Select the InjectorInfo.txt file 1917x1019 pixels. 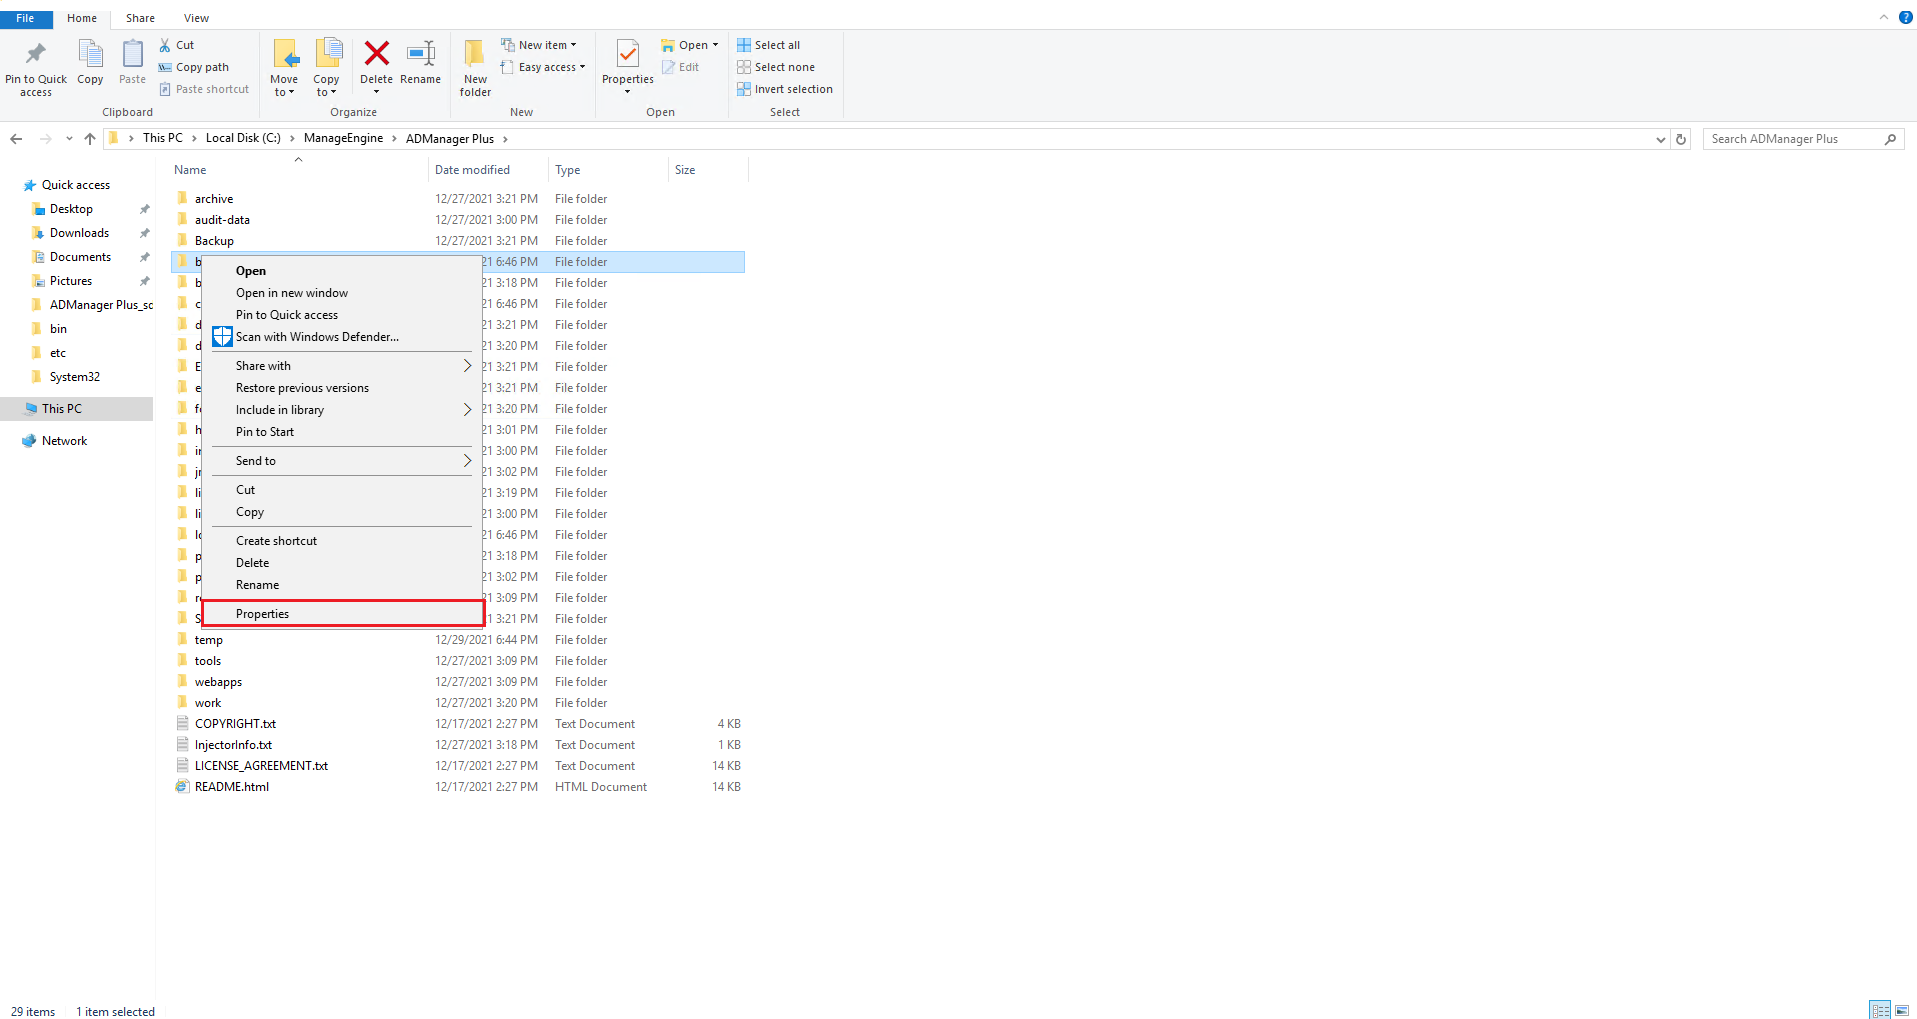click(x=233, y=745)
